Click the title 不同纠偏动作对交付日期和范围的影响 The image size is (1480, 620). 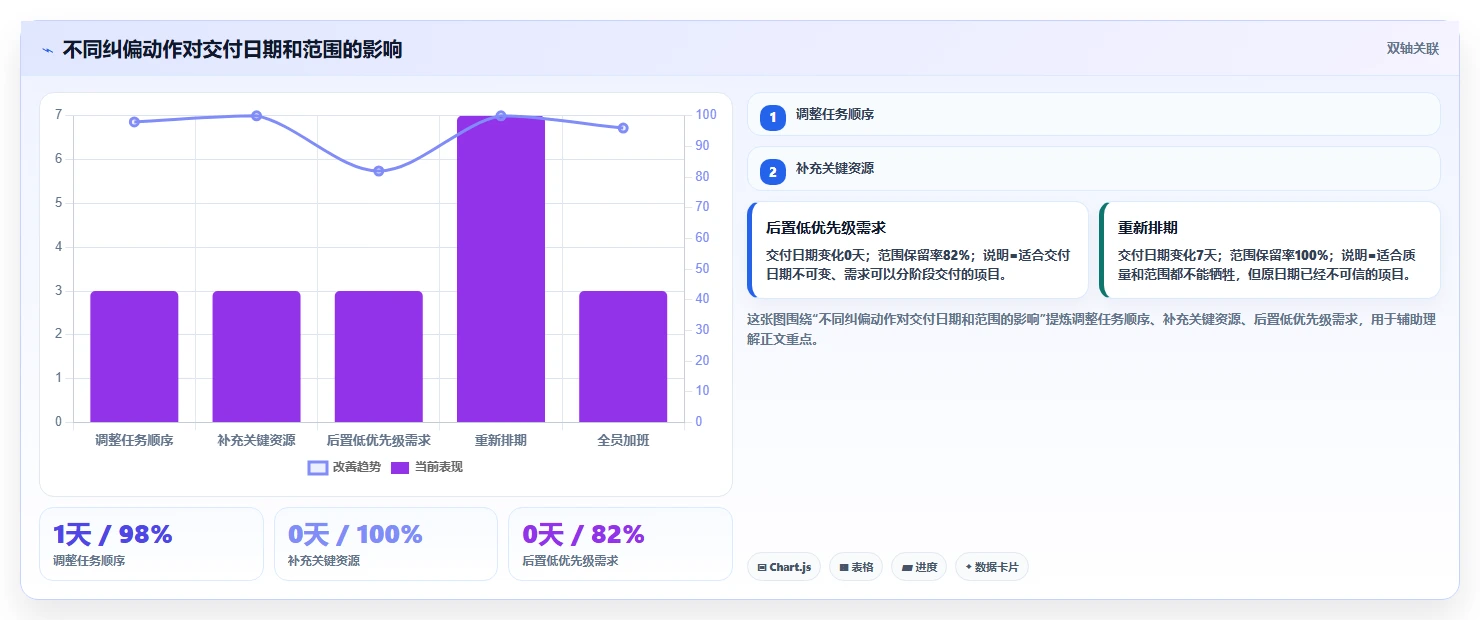tap(232, 49)
